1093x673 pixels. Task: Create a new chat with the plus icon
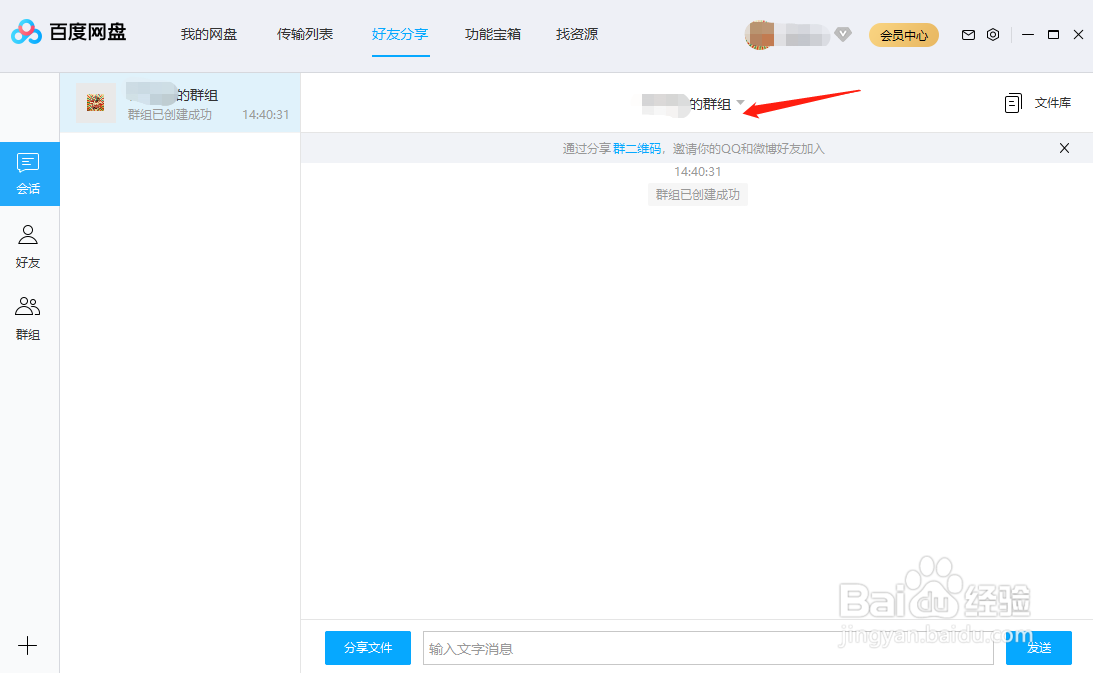tap(28, 645)
